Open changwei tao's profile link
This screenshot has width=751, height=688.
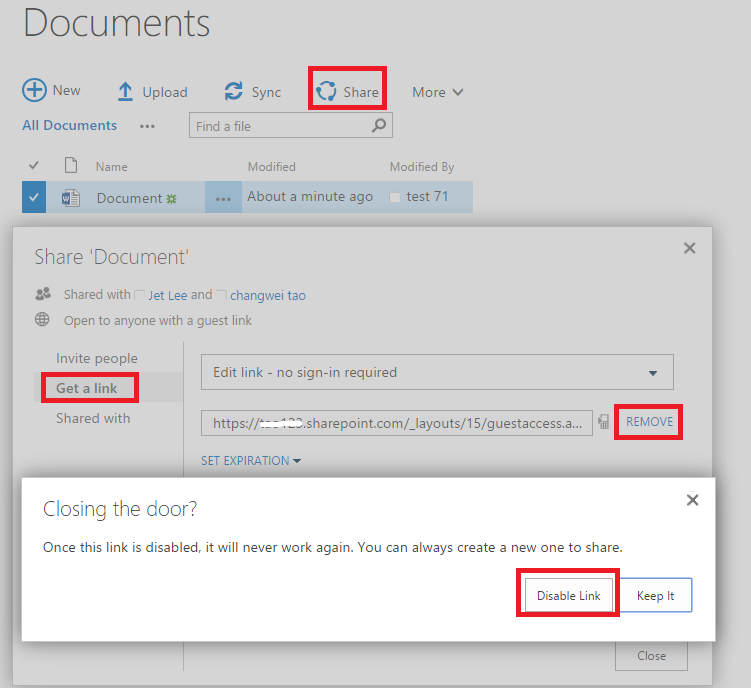268,295
